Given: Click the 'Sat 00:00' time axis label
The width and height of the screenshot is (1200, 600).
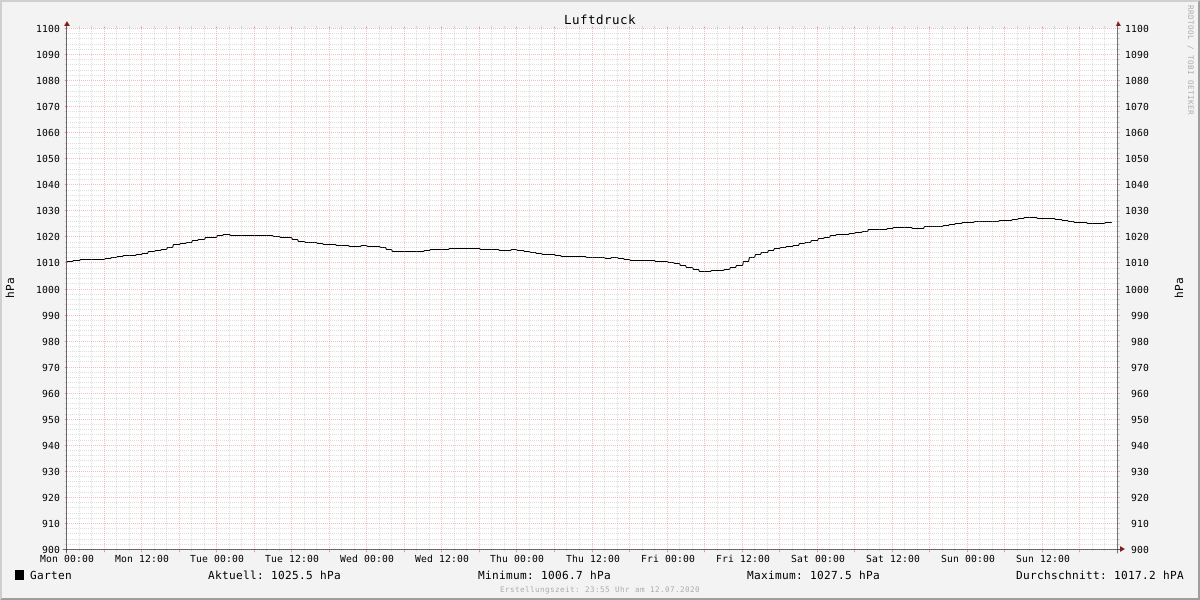Looking at the screenshot, I should 818,559.
